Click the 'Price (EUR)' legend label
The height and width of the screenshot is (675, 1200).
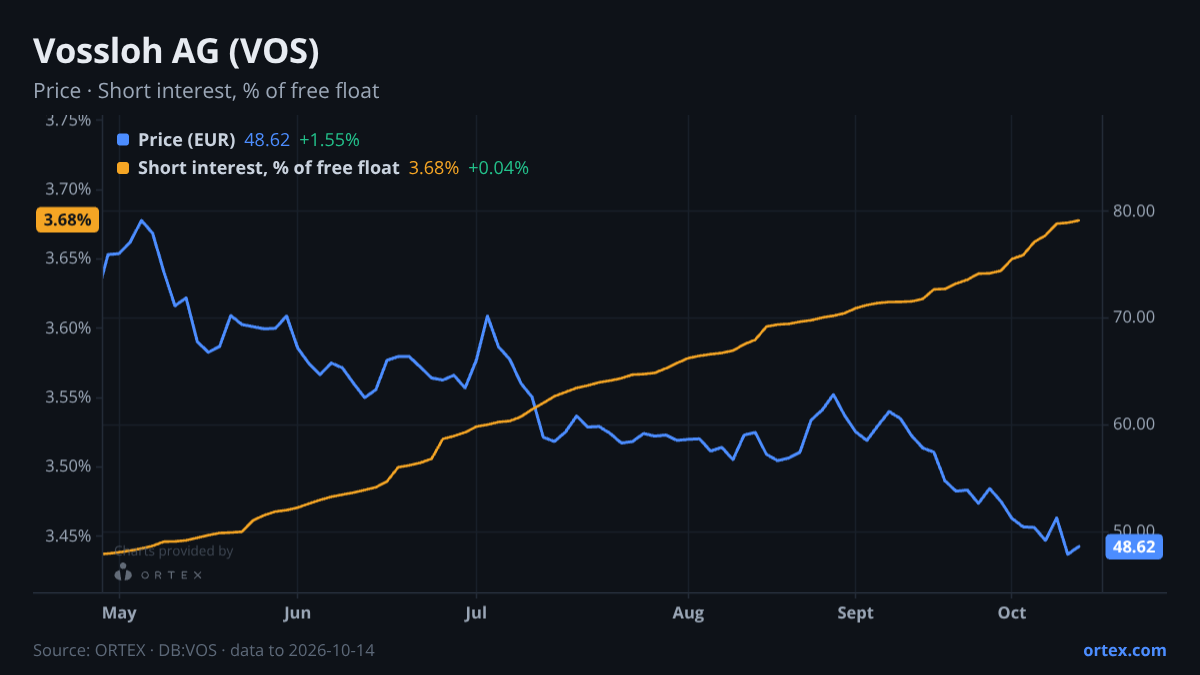pos(187,139)
